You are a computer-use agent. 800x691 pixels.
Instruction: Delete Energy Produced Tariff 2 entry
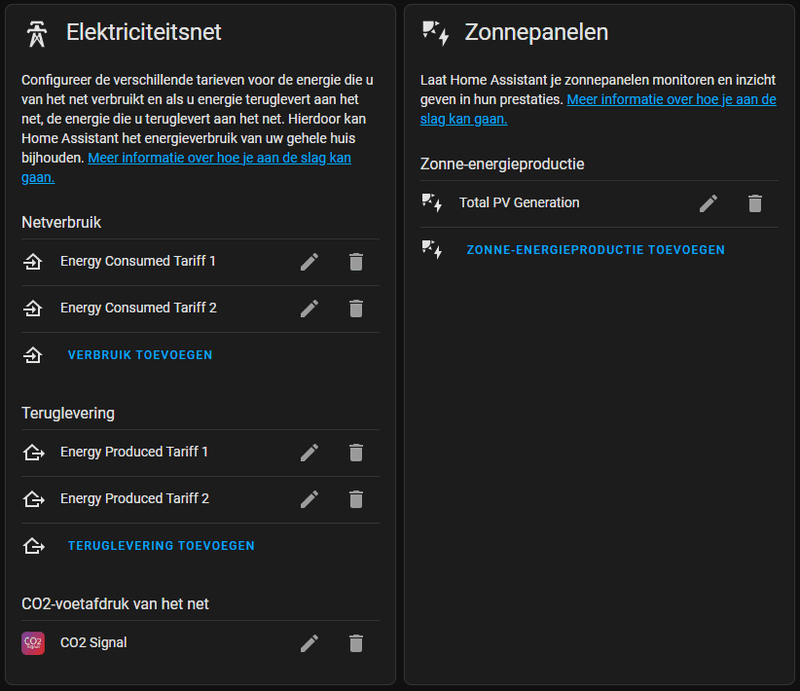(x=355, y=499)
